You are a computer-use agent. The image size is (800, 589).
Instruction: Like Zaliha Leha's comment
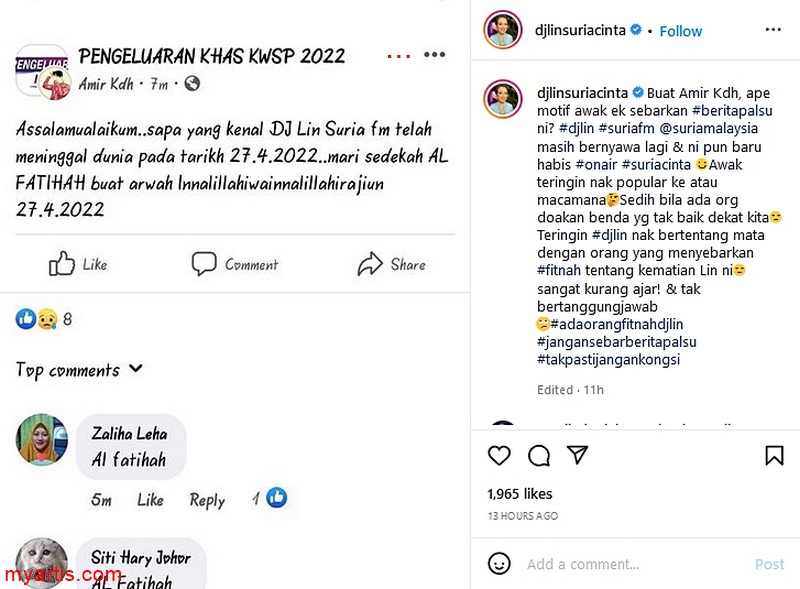[150, 499]
